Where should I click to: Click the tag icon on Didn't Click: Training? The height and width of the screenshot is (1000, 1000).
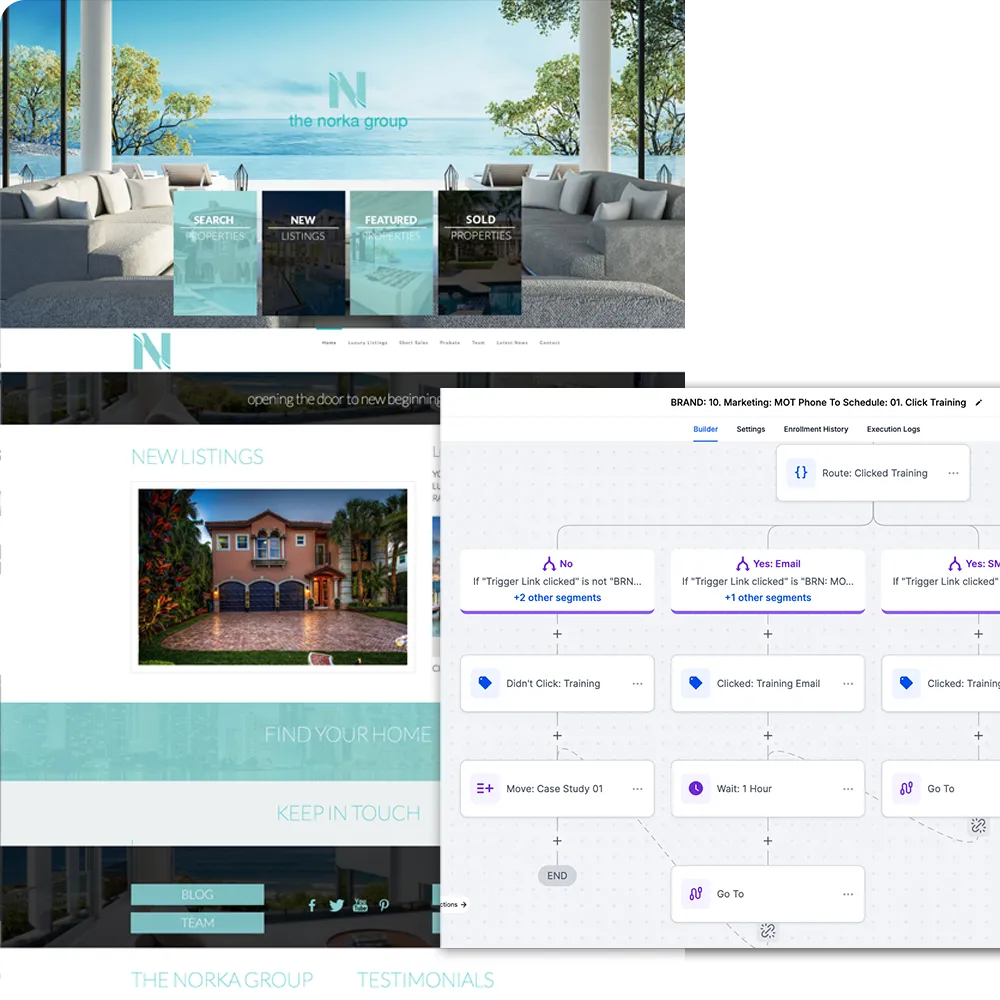point(485,683)
